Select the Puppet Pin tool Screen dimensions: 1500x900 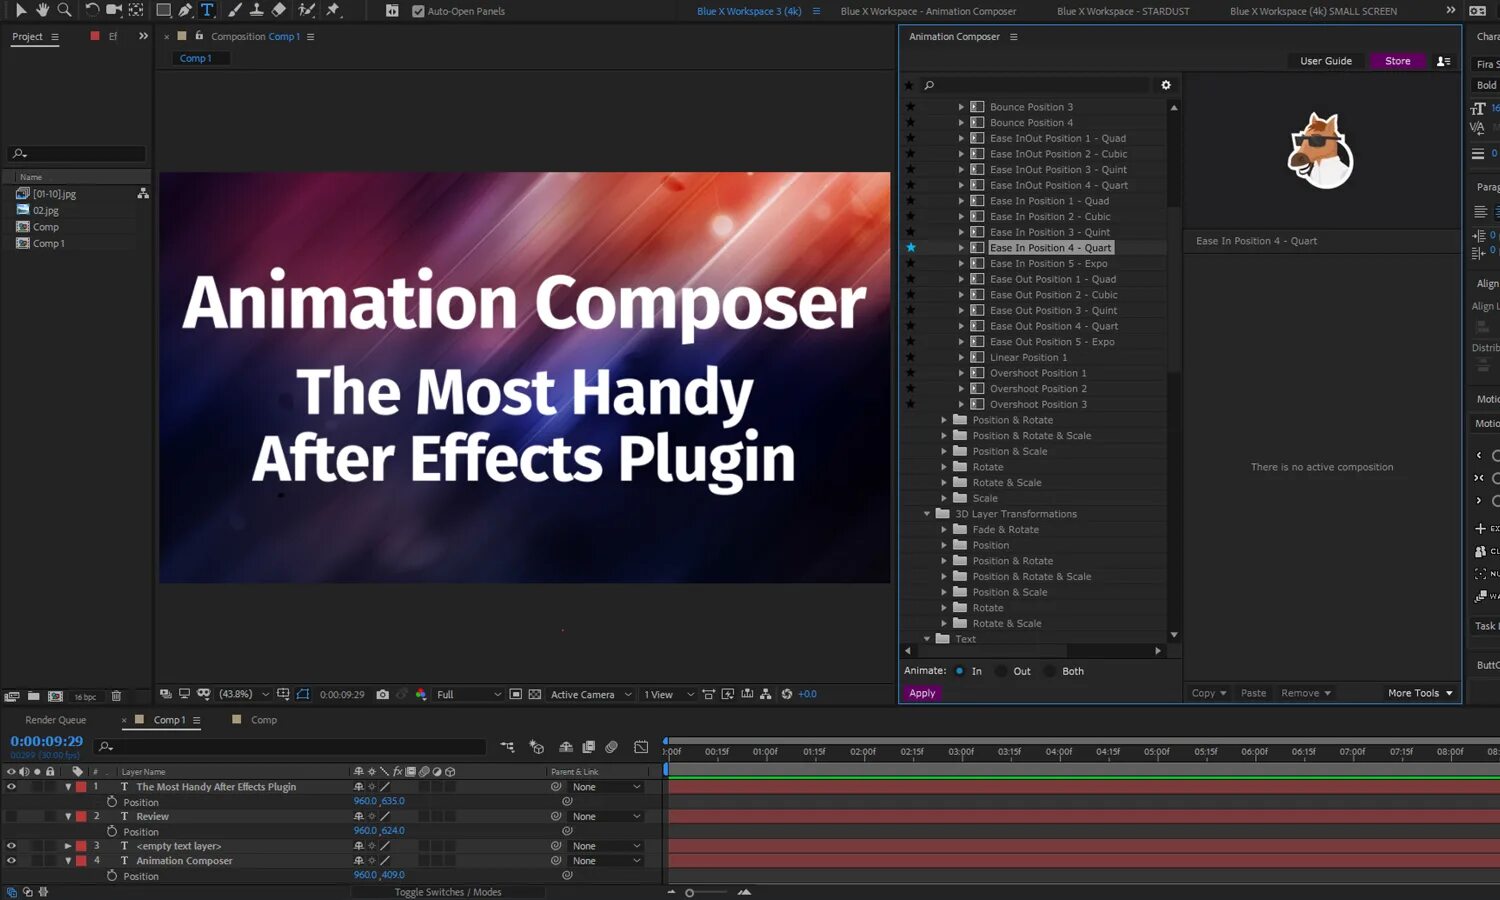click(333, 10)
